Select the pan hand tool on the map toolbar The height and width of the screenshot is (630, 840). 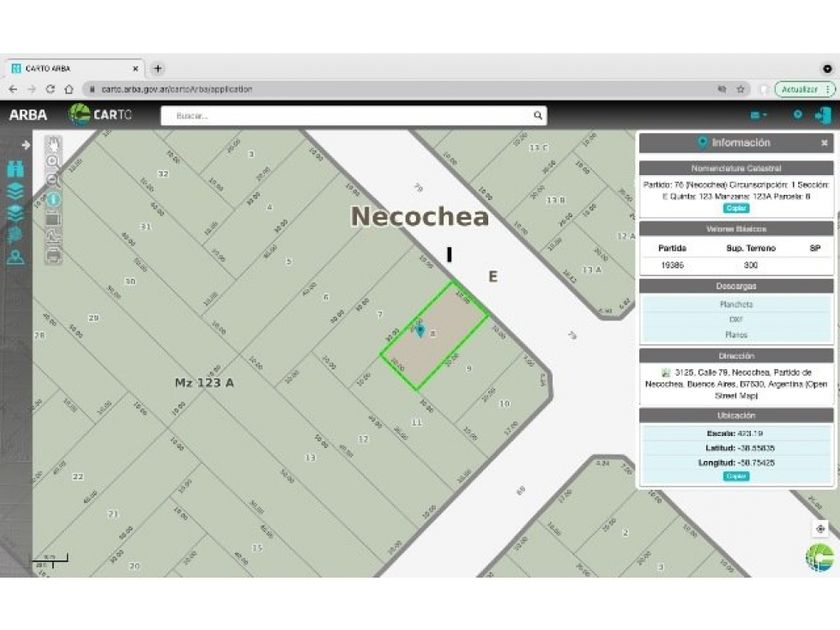coord(54,144)
